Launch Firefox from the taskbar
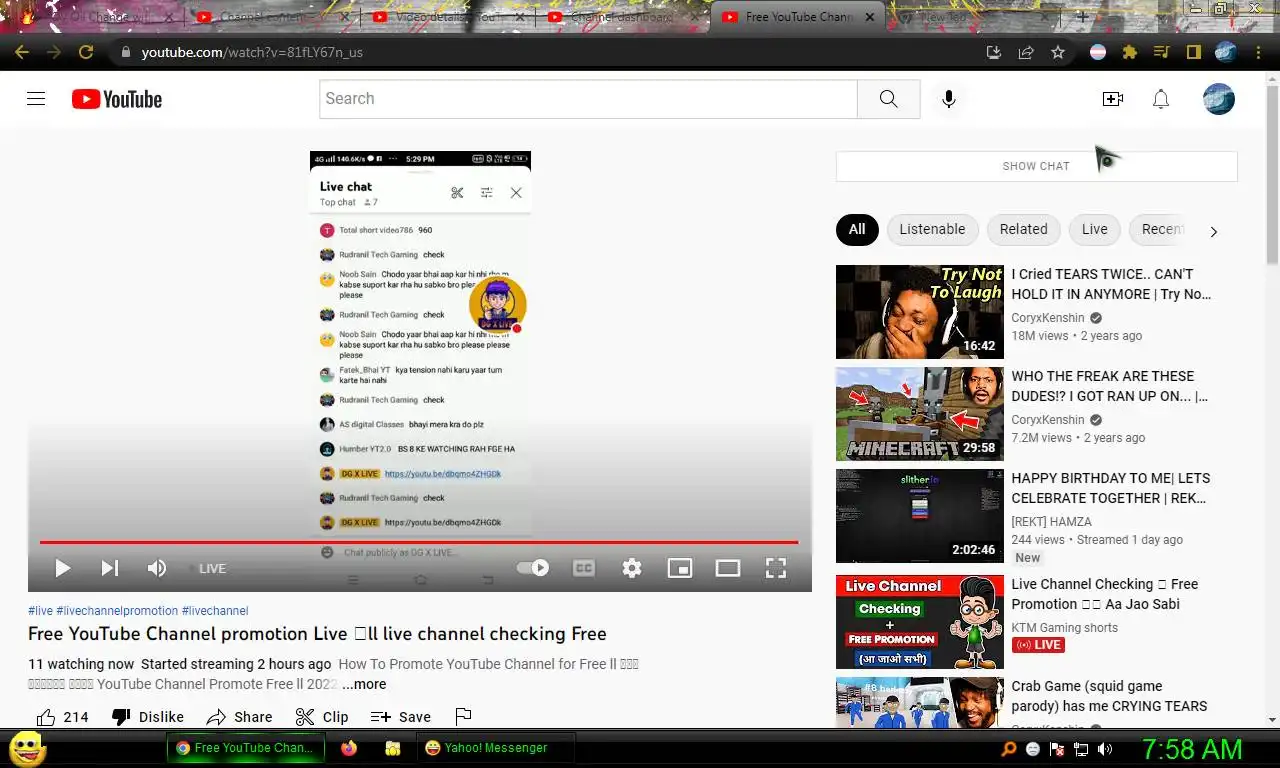 click(x=349, y=748)
